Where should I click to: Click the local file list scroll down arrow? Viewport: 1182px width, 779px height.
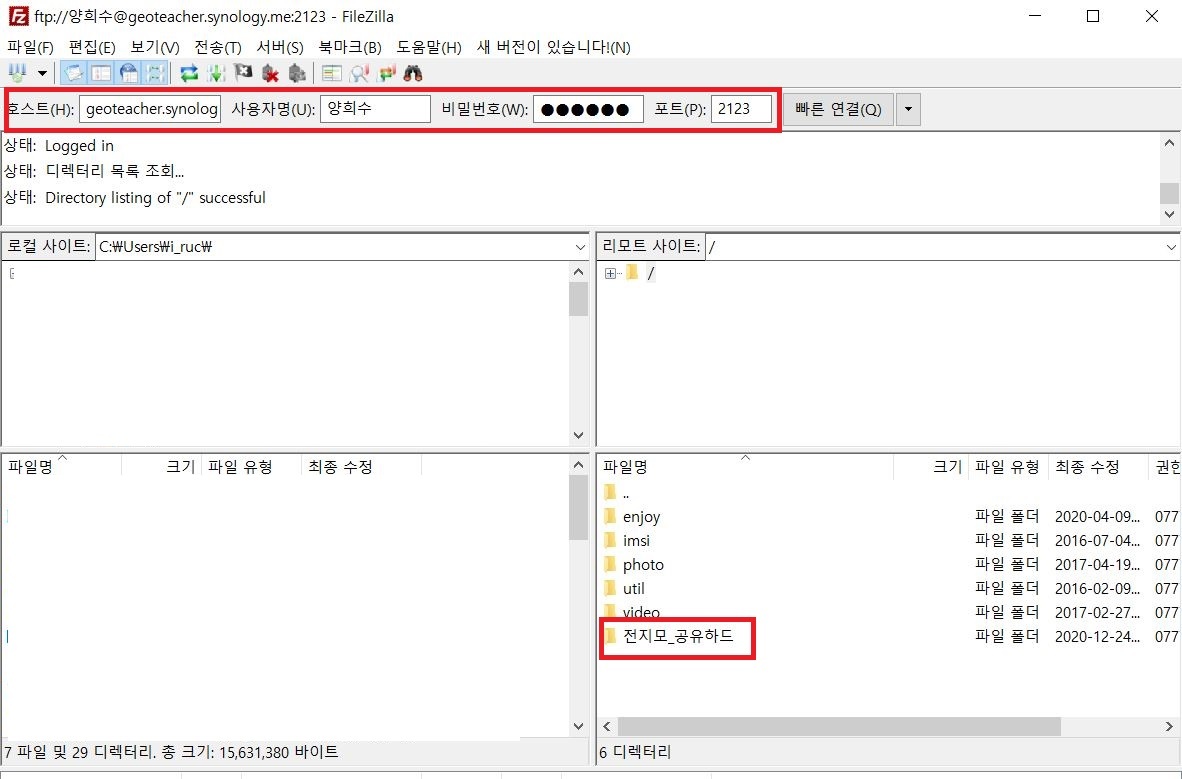click(578, 726)
